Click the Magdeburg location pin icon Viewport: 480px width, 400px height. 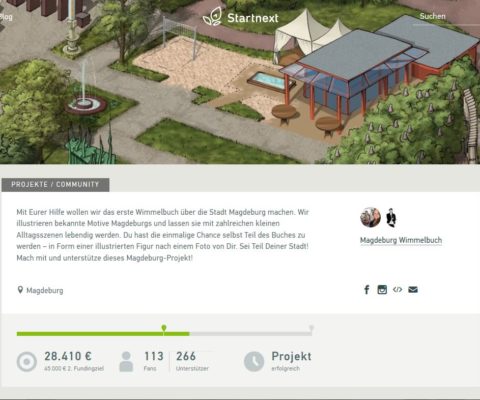pos(20,290)
